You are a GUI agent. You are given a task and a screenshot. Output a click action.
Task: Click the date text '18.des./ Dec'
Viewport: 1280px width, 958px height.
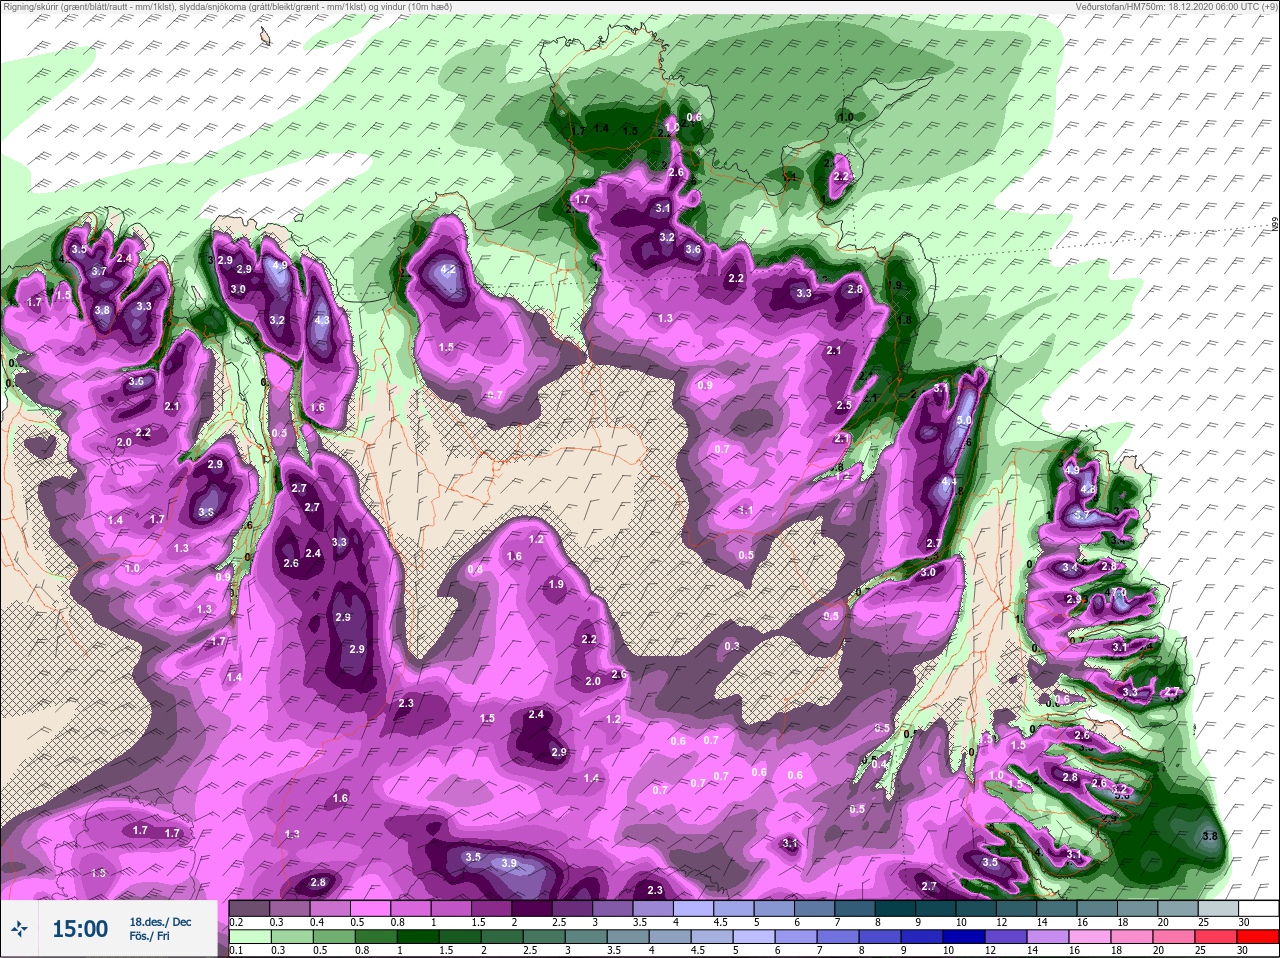point(160,922)
